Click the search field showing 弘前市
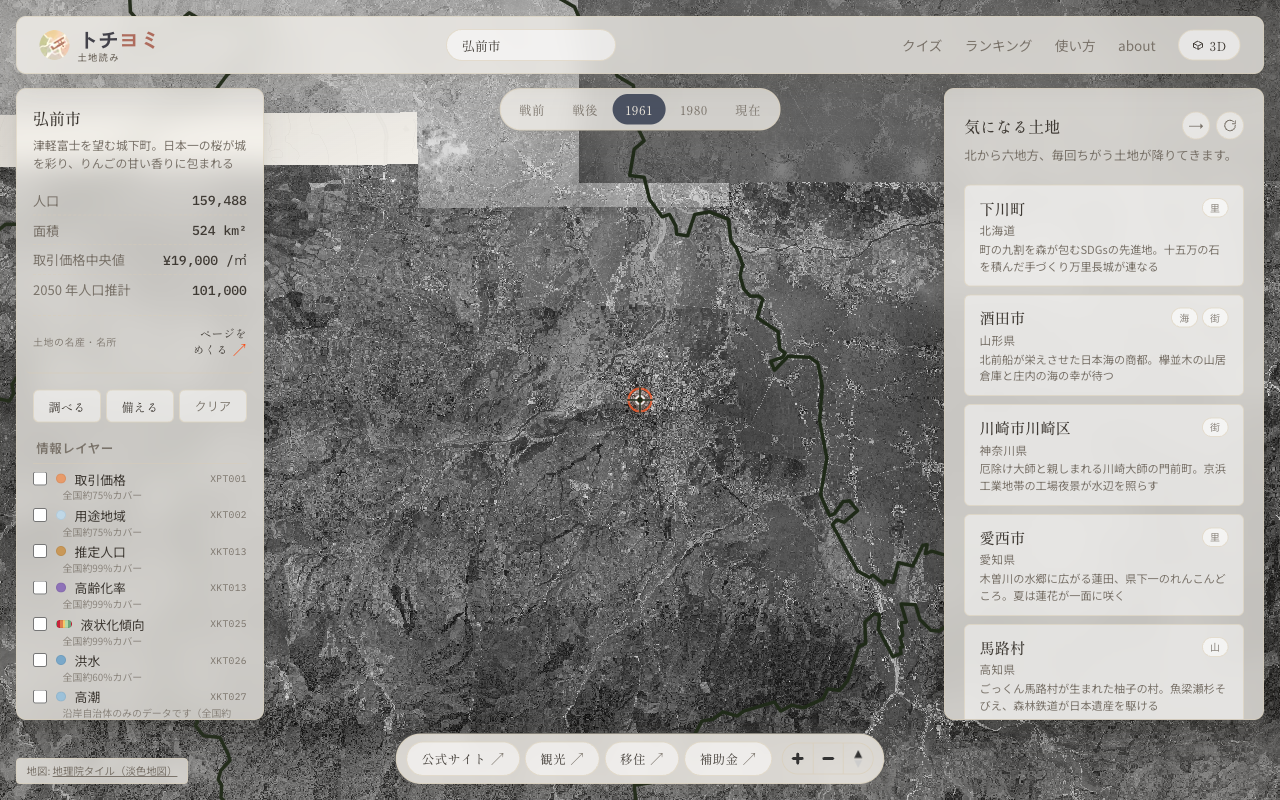The width and height of the screenshot is (1280, 800). point(531,45)
